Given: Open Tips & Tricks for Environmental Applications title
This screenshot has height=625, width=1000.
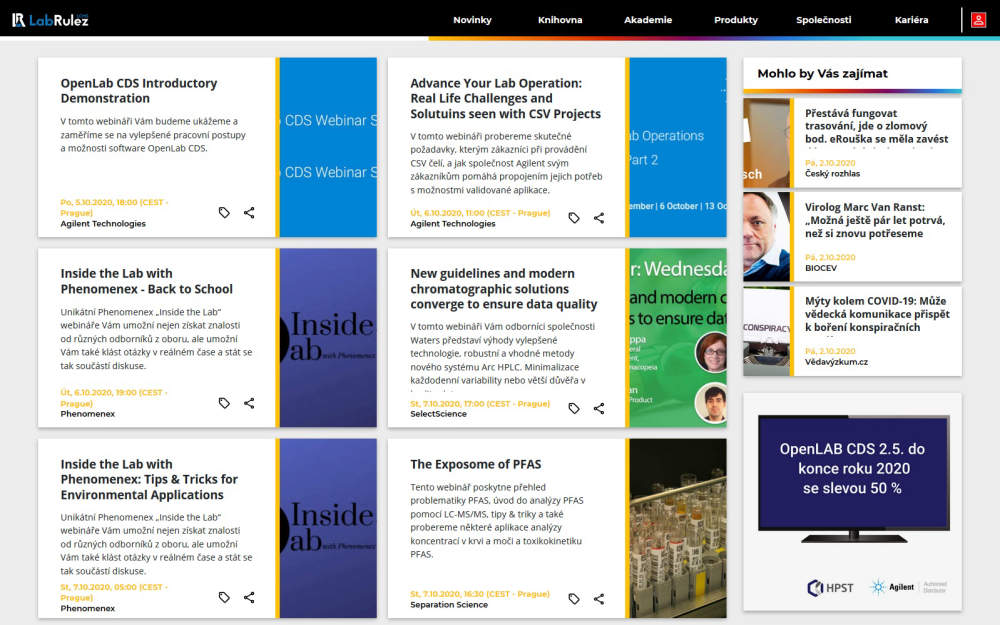Looking at the screenshot, I should coord(149,480).
